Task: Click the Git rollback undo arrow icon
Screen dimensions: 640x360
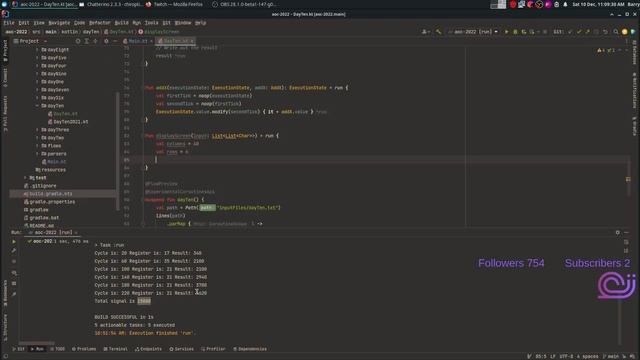Action: 605,31
